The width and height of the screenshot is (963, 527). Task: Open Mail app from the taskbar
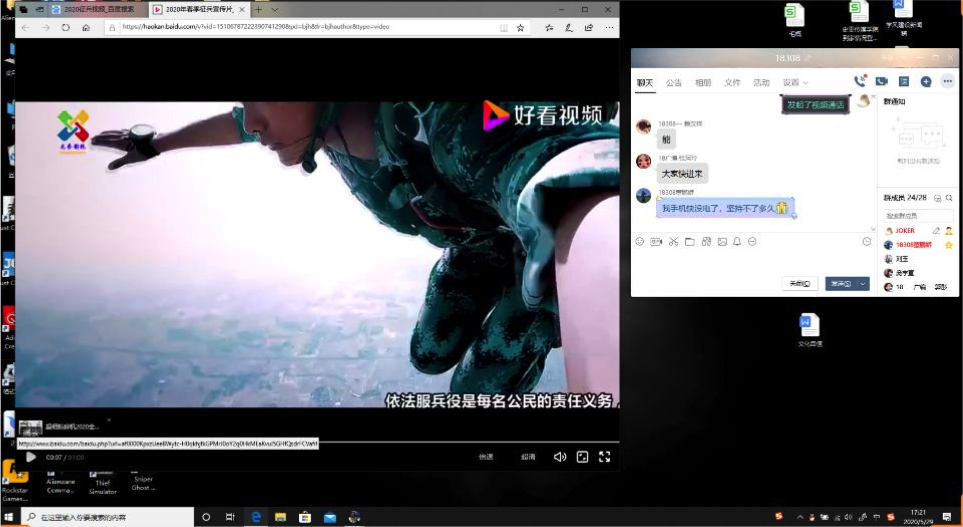pyautogui.click(x=330, y=517)
